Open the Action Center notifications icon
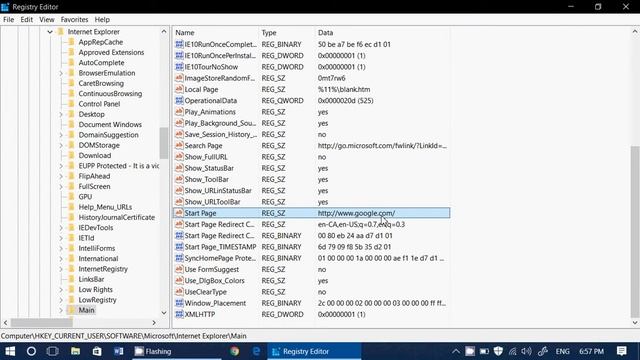The height and width of the screenshot is (360, 640). click(622, 351)
